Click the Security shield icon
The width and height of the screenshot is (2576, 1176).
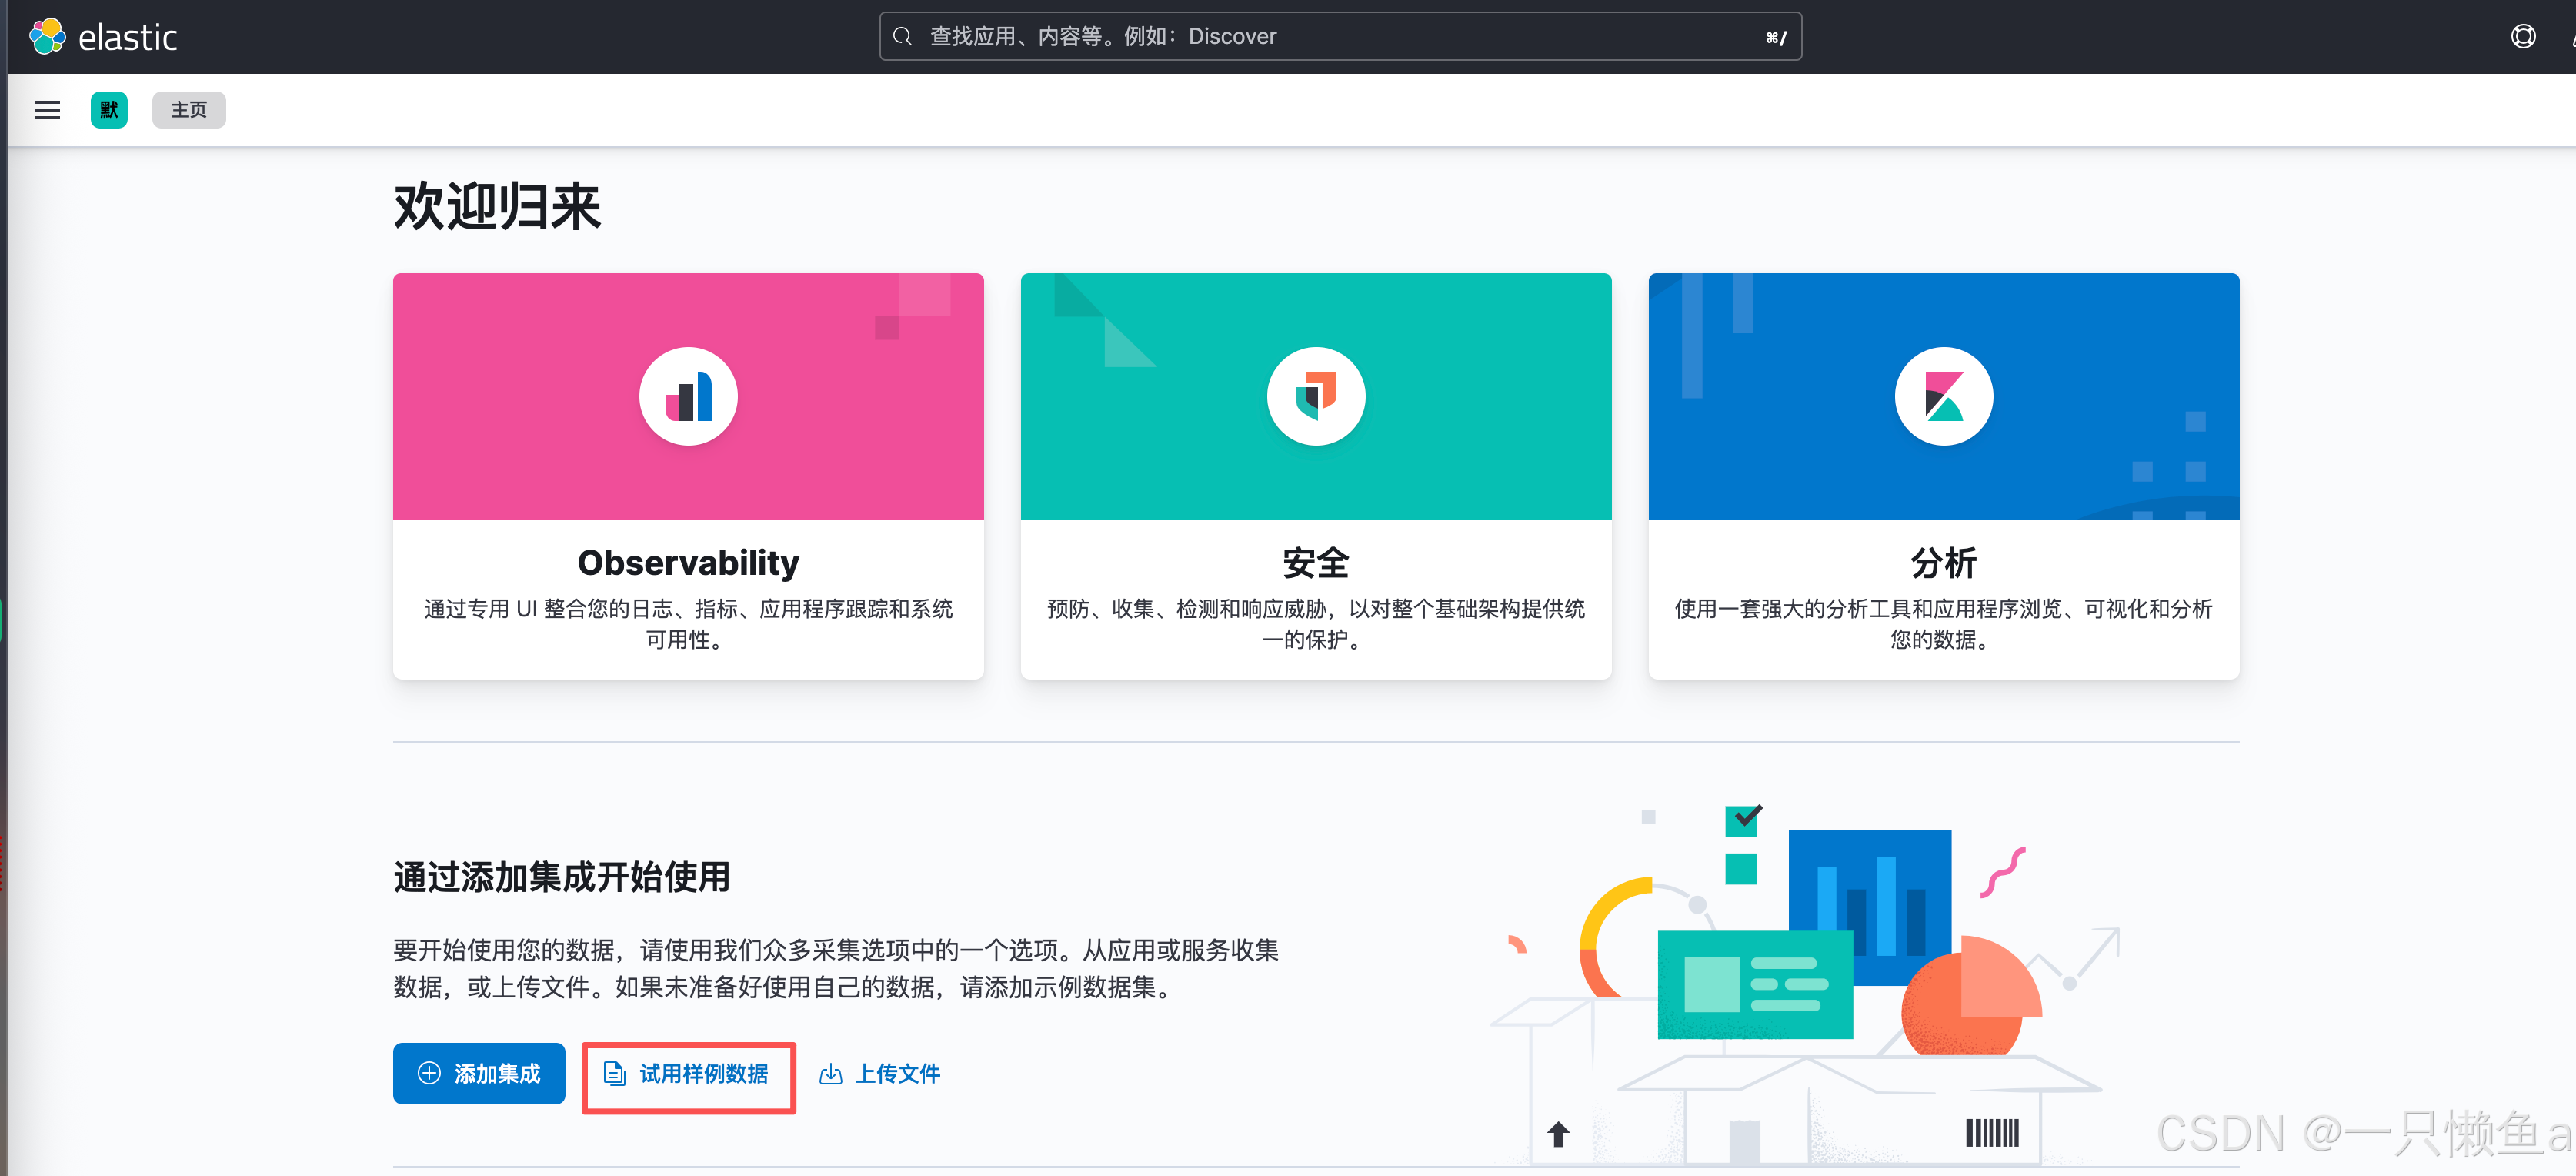[1316, 397]
